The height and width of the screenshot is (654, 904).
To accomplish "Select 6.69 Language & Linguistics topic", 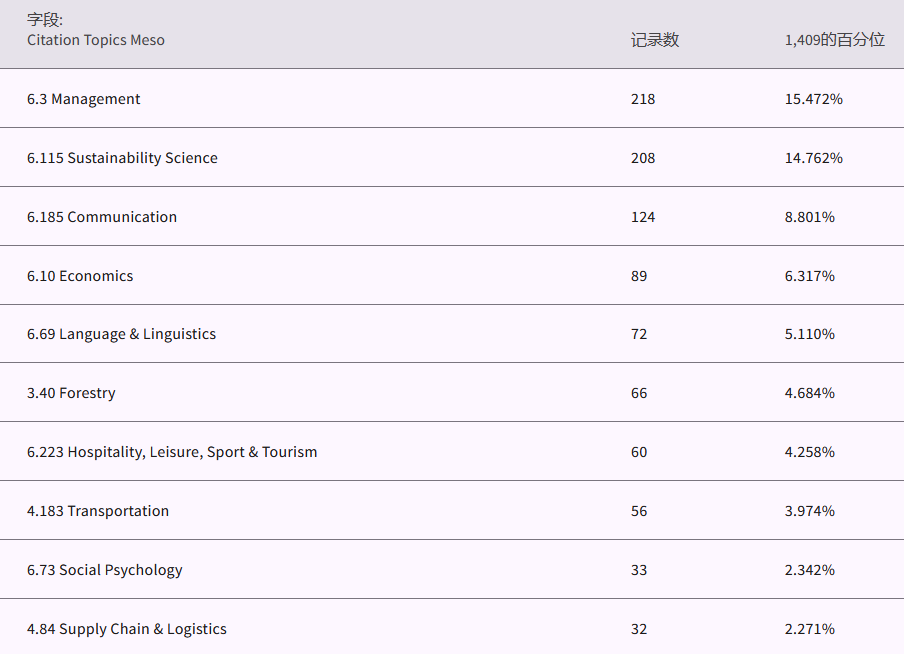I will (x=121, y=334).
